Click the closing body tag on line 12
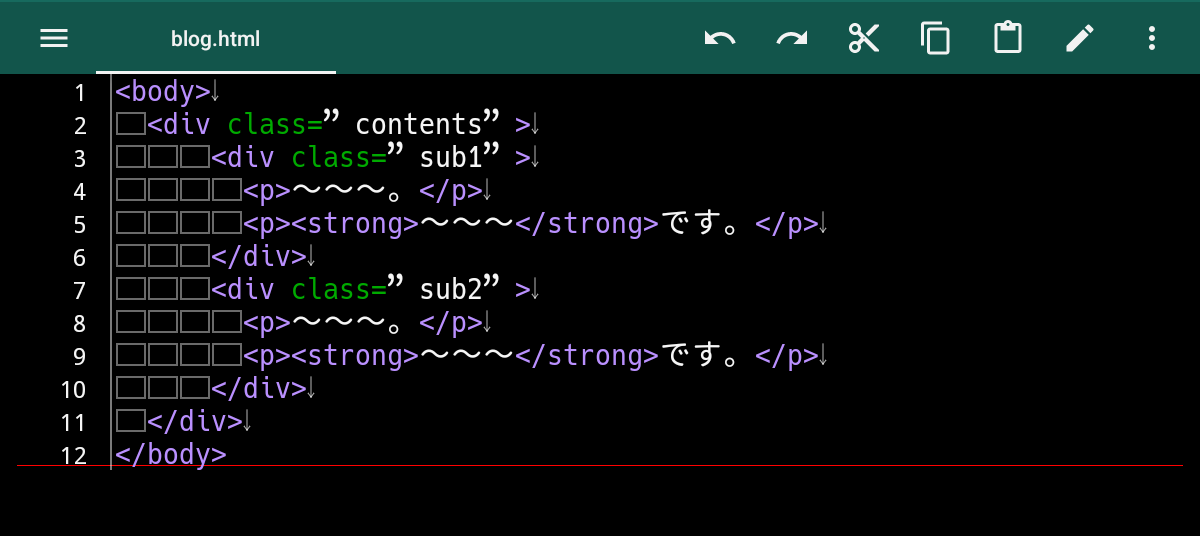The height and width of the screenshot is (536, 1200). tap(171, 454)
